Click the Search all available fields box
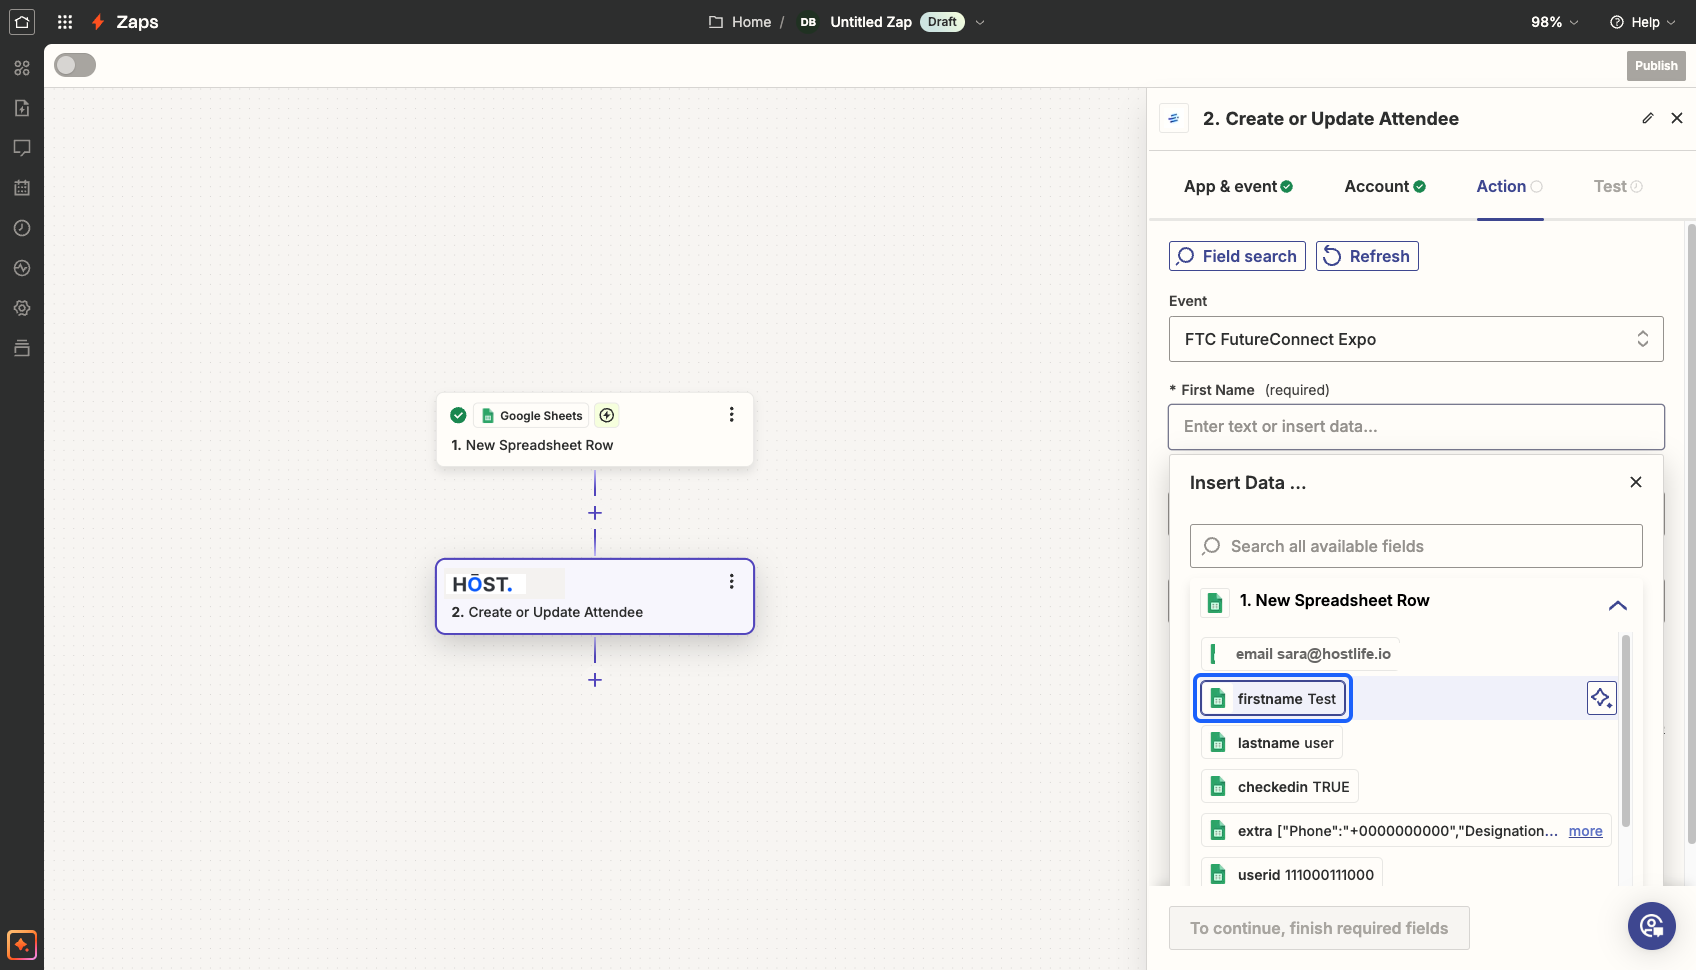Image resolution: width=1696 pixels, height=970 pixels. tap(1416, 546)
